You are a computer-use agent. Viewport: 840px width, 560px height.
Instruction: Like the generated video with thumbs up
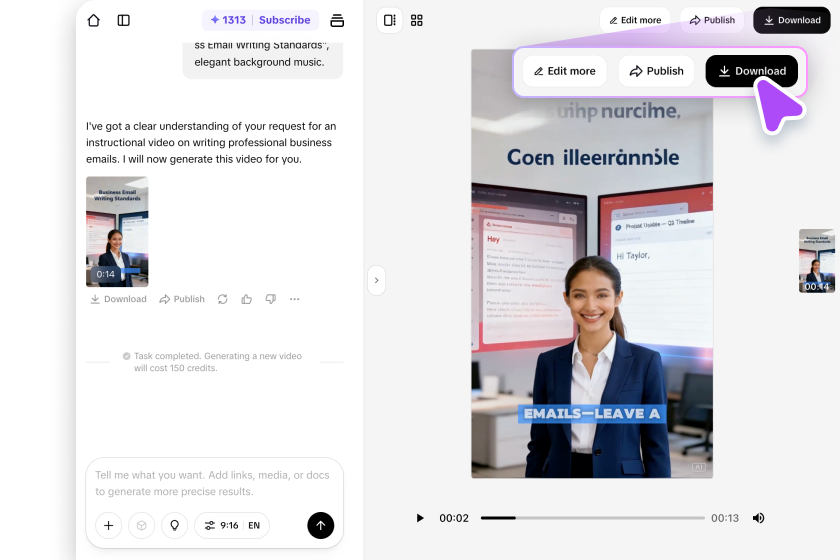click(x=247, y=299)
